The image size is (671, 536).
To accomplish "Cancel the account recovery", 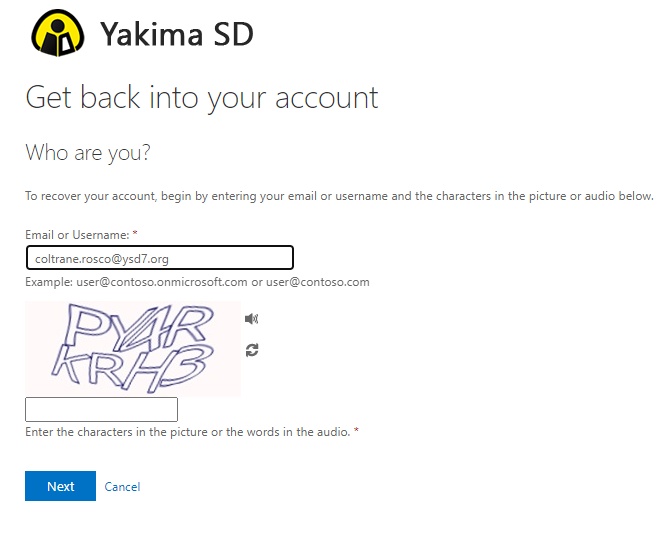I will (x=122, y=487).
